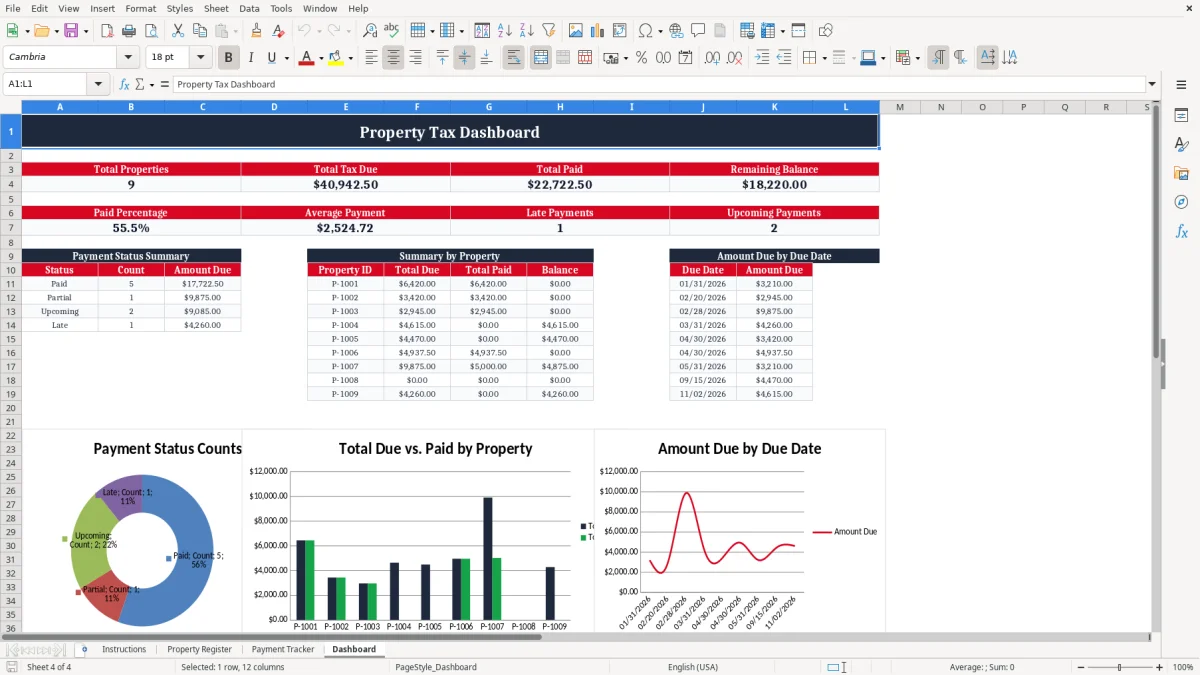Open Find and Replace icon
The width and height of the screenshot is (1200, 675).
[370, 31]
